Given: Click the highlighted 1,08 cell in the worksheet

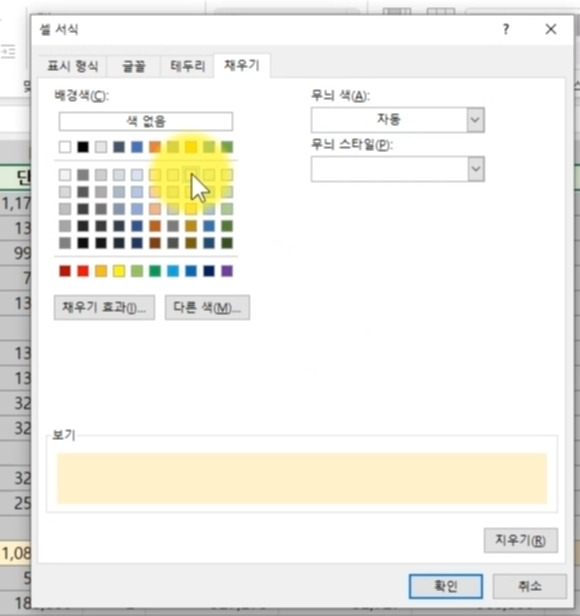Looking at the screenshot, I should click(x=16, y=554).
